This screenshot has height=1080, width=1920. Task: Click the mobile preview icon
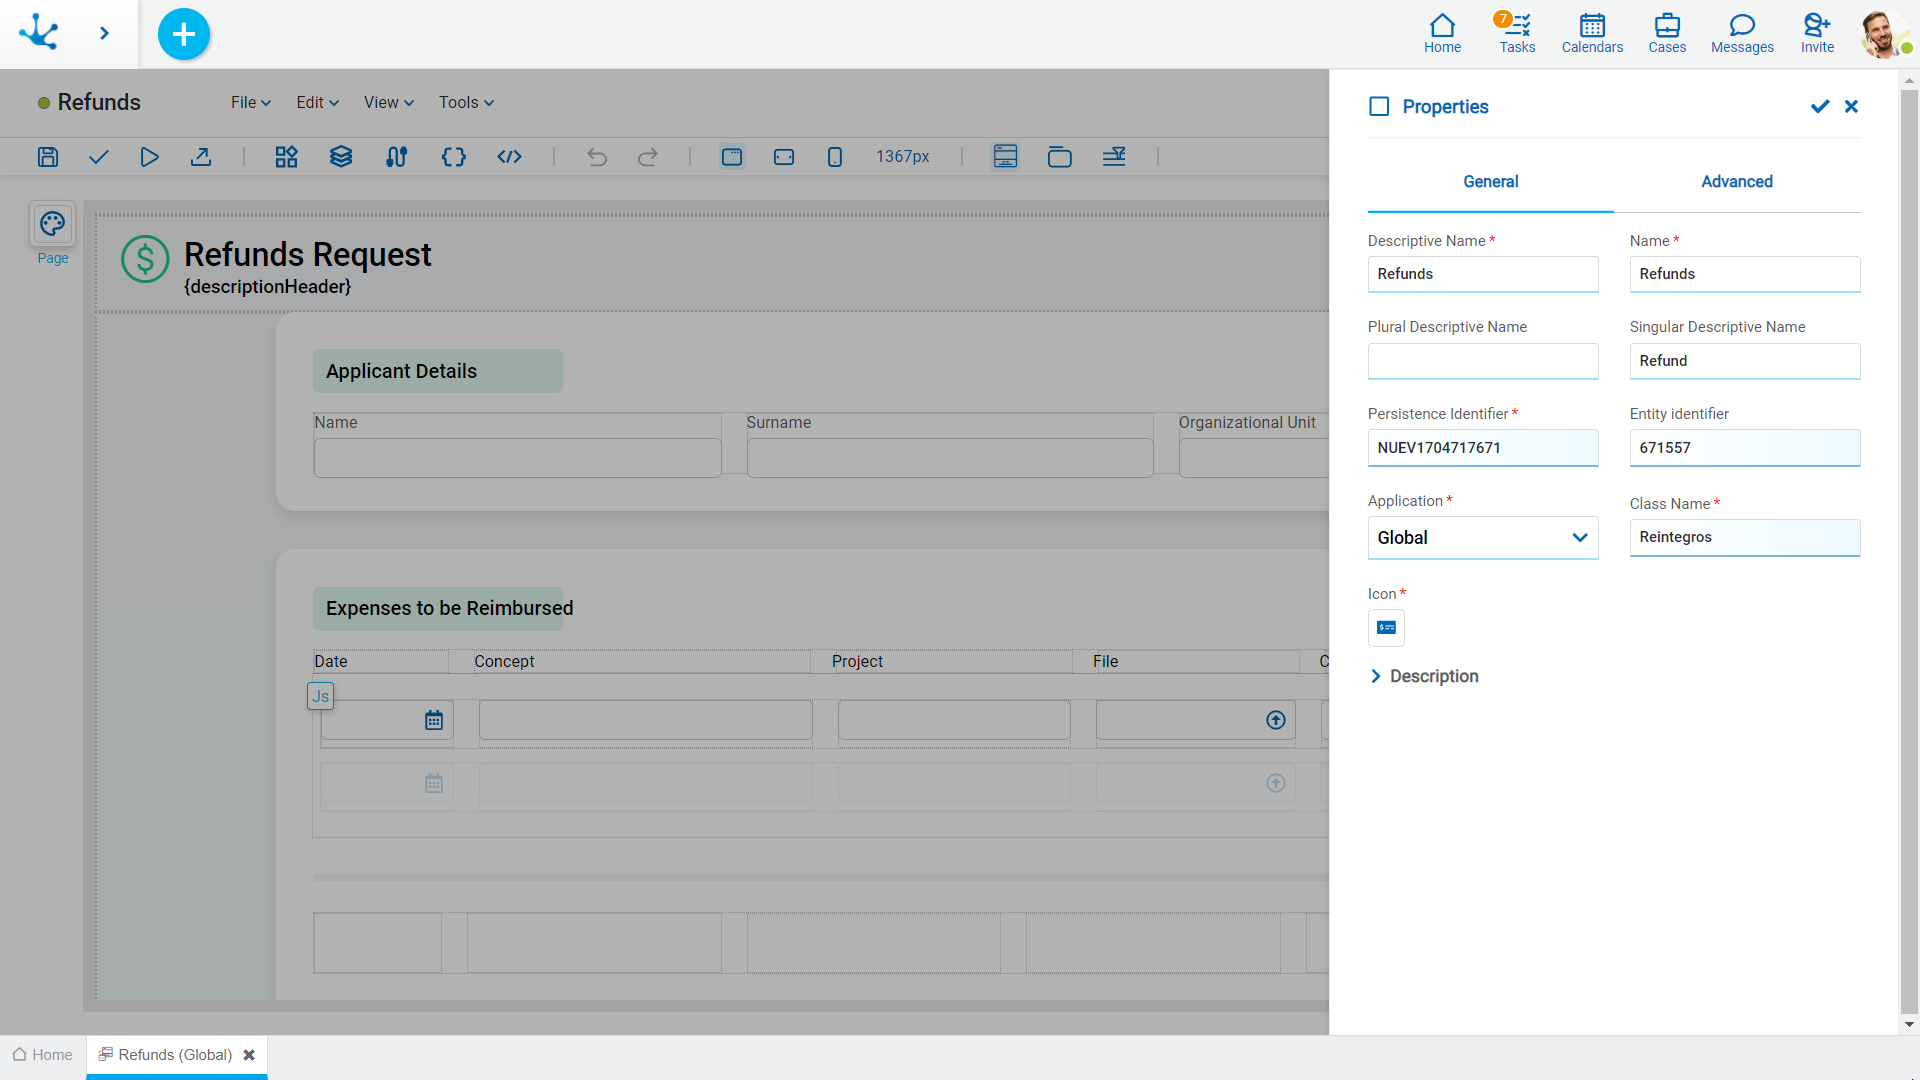(x=833, y=157)
